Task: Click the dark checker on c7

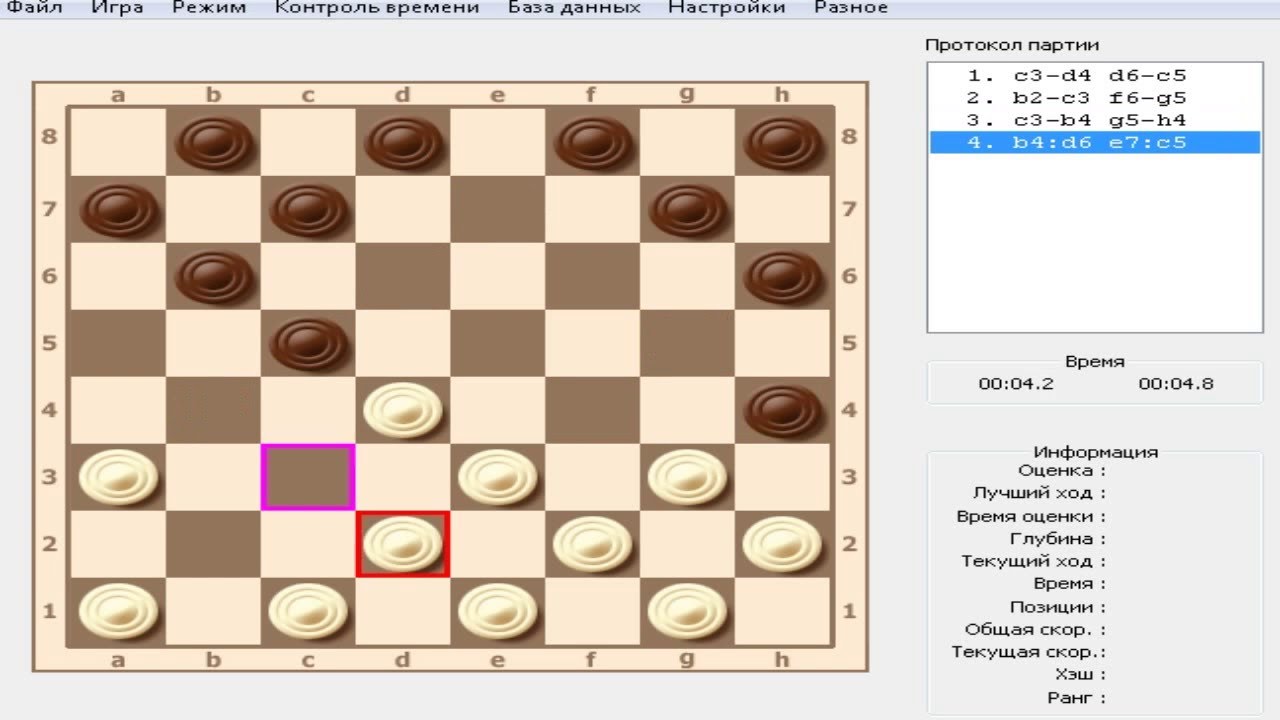Action: click(308, 209)
